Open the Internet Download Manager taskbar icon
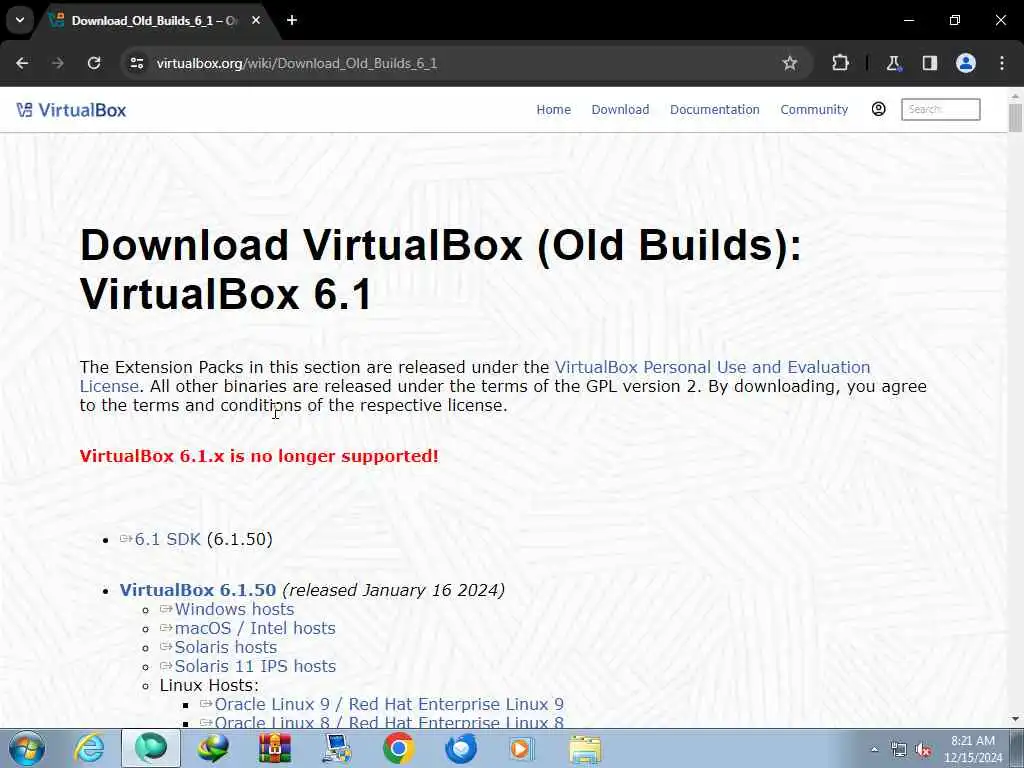1024x768 pixels. (214, 748)
